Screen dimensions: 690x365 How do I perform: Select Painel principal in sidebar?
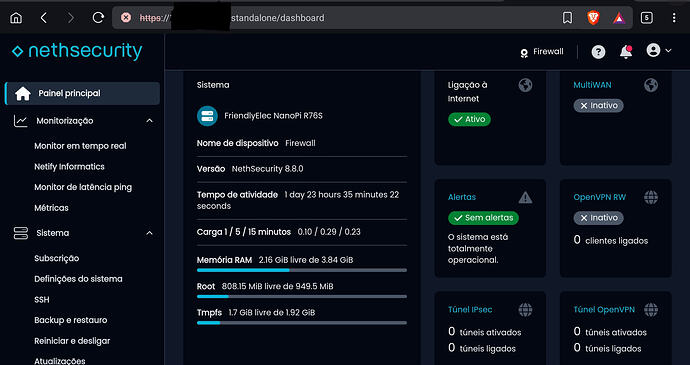click(82, 93)
